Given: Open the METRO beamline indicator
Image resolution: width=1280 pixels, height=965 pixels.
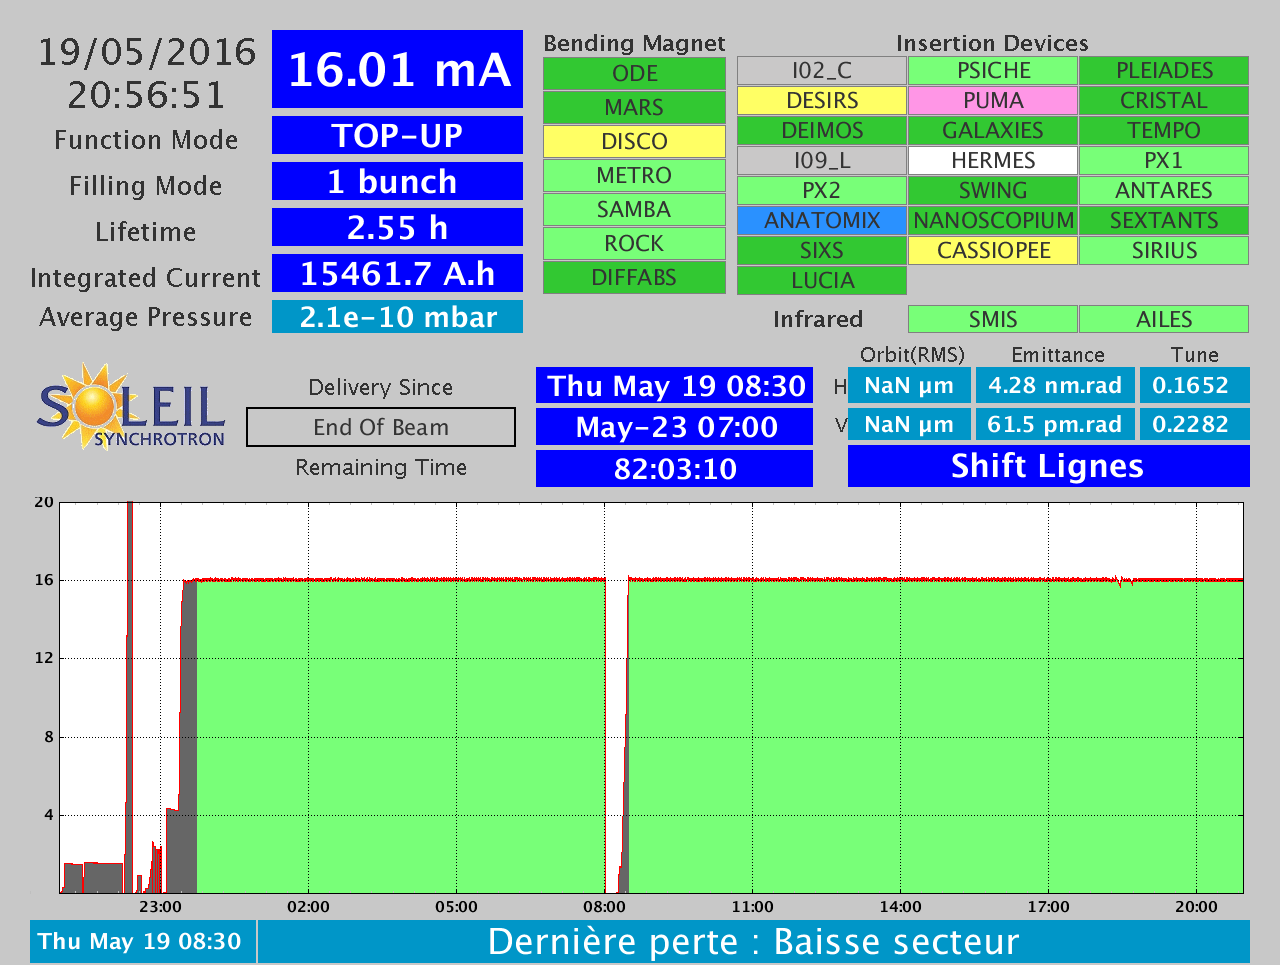Looking at the screenshot, I should click(x=634, y=175).
